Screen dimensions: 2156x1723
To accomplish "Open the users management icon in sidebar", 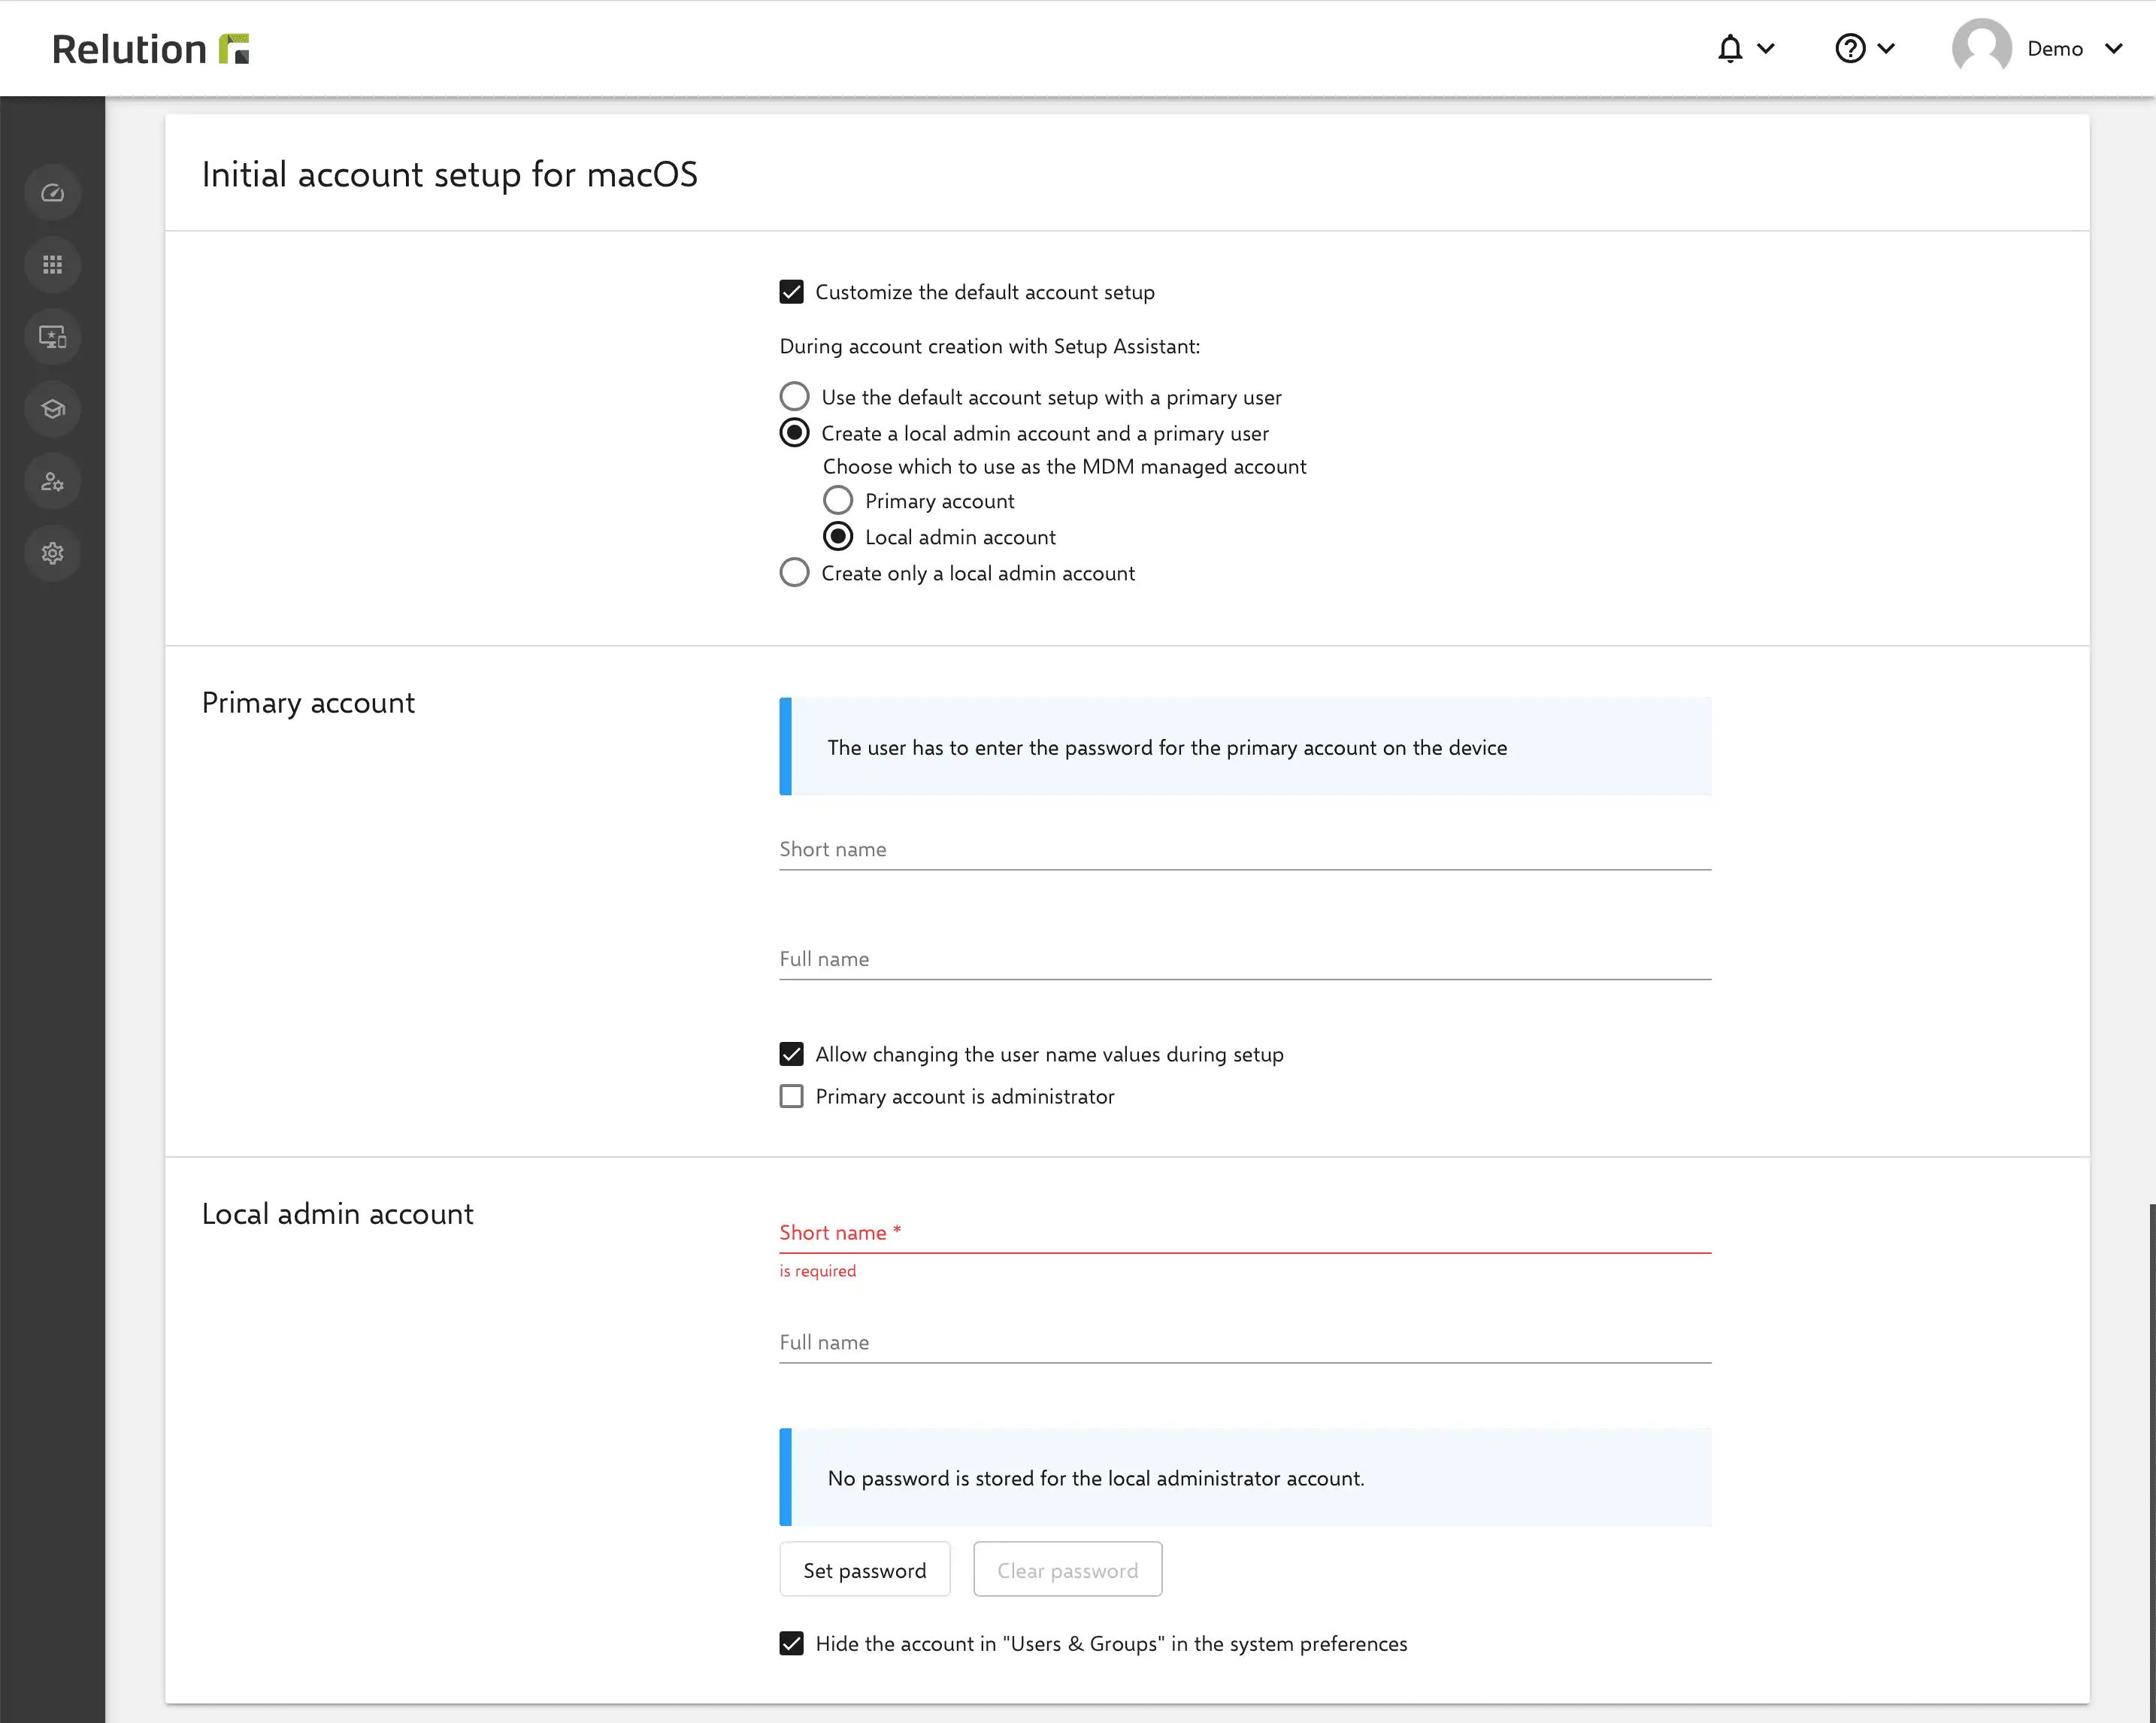I will pyautogui.click(x=52, y=481).
